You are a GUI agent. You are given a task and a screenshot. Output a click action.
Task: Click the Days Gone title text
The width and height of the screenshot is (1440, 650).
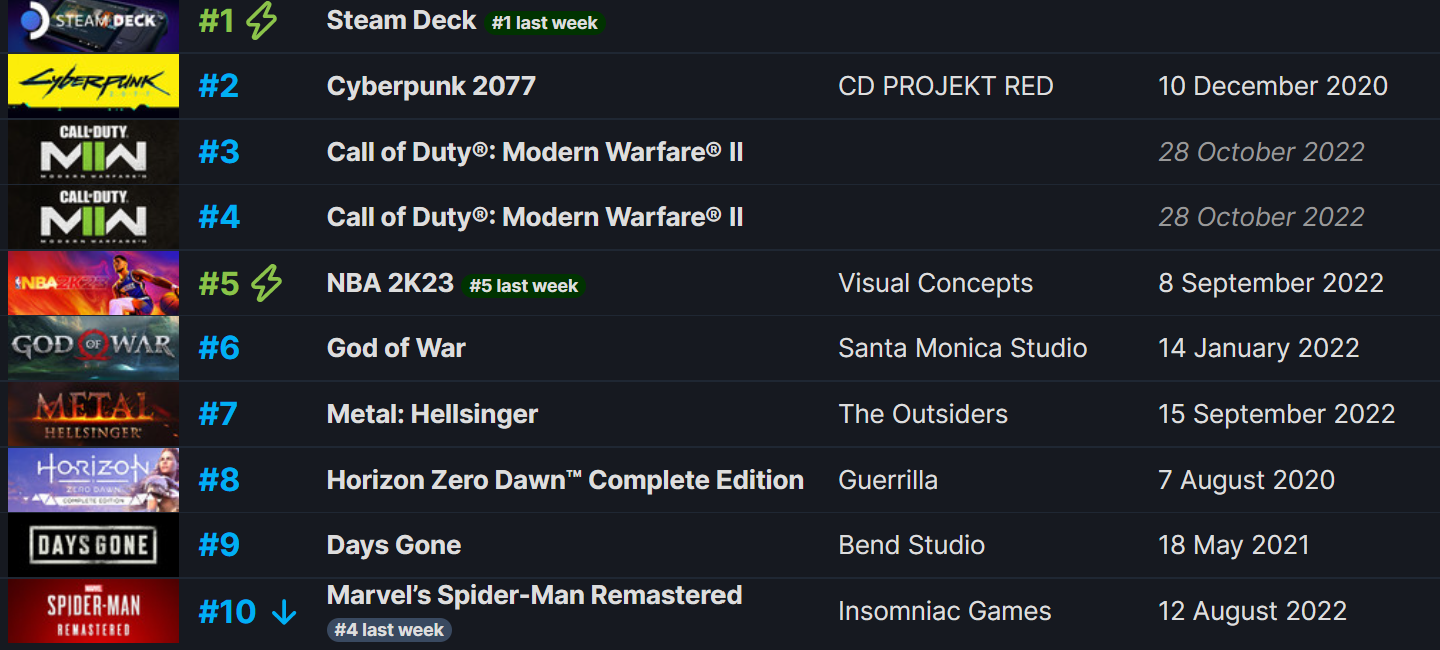click(x=394, y=545)
